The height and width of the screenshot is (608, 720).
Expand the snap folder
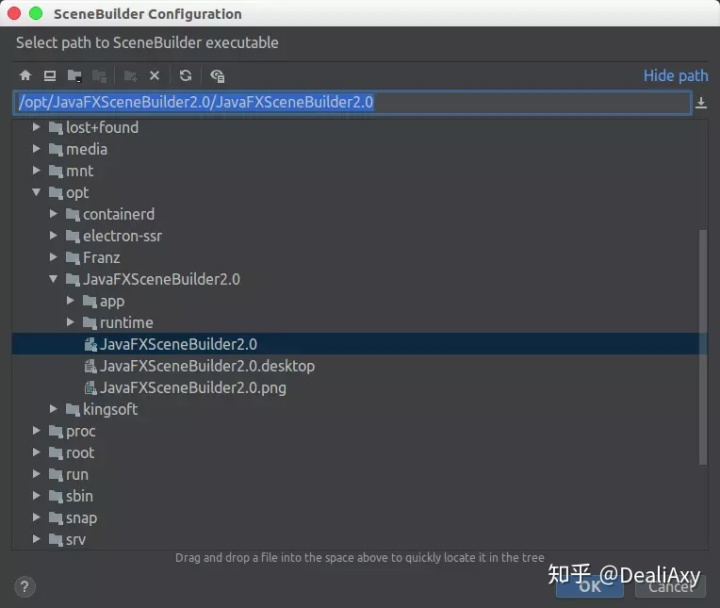tap(36, 517)
